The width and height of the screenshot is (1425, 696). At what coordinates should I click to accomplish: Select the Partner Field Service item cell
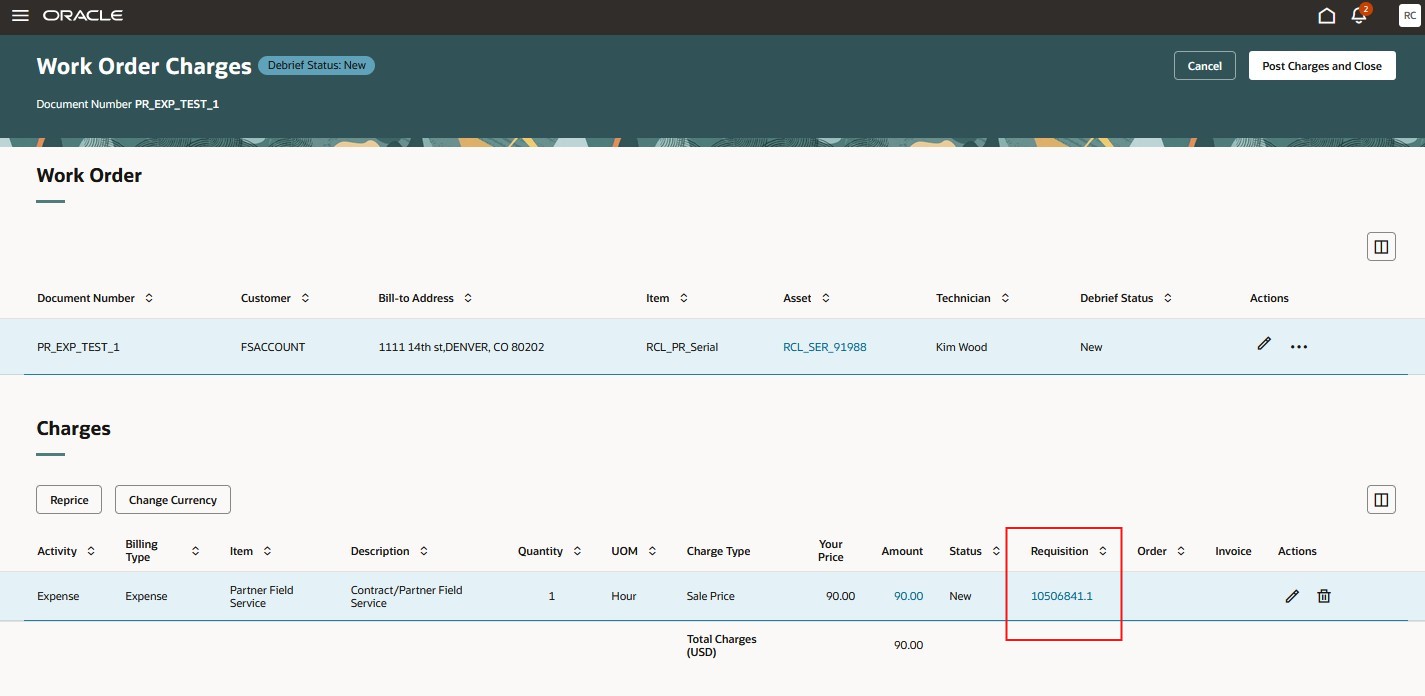coord(262,596)
